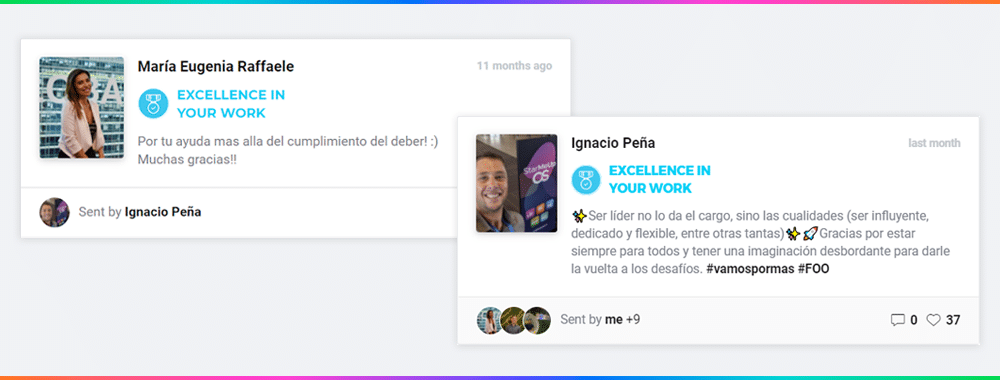Click the second sender avatar on Ignacio's card
Viewport: 1000px width, 380px height.
coord(513,321)
